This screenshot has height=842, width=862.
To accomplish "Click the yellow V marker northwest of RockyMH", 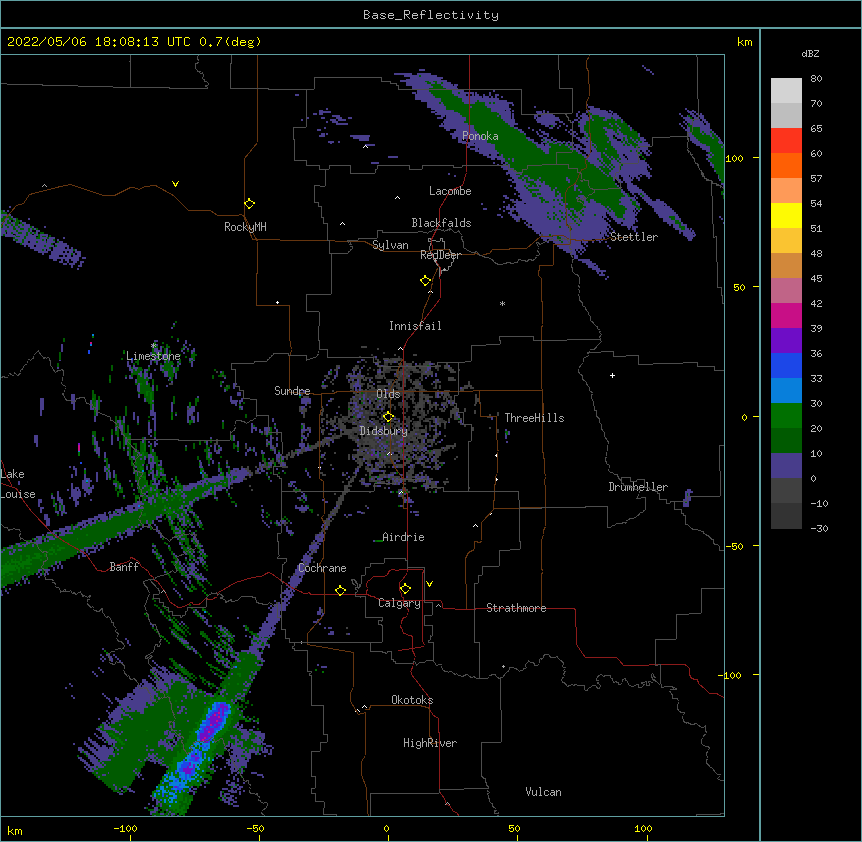I will pos(175,184).
